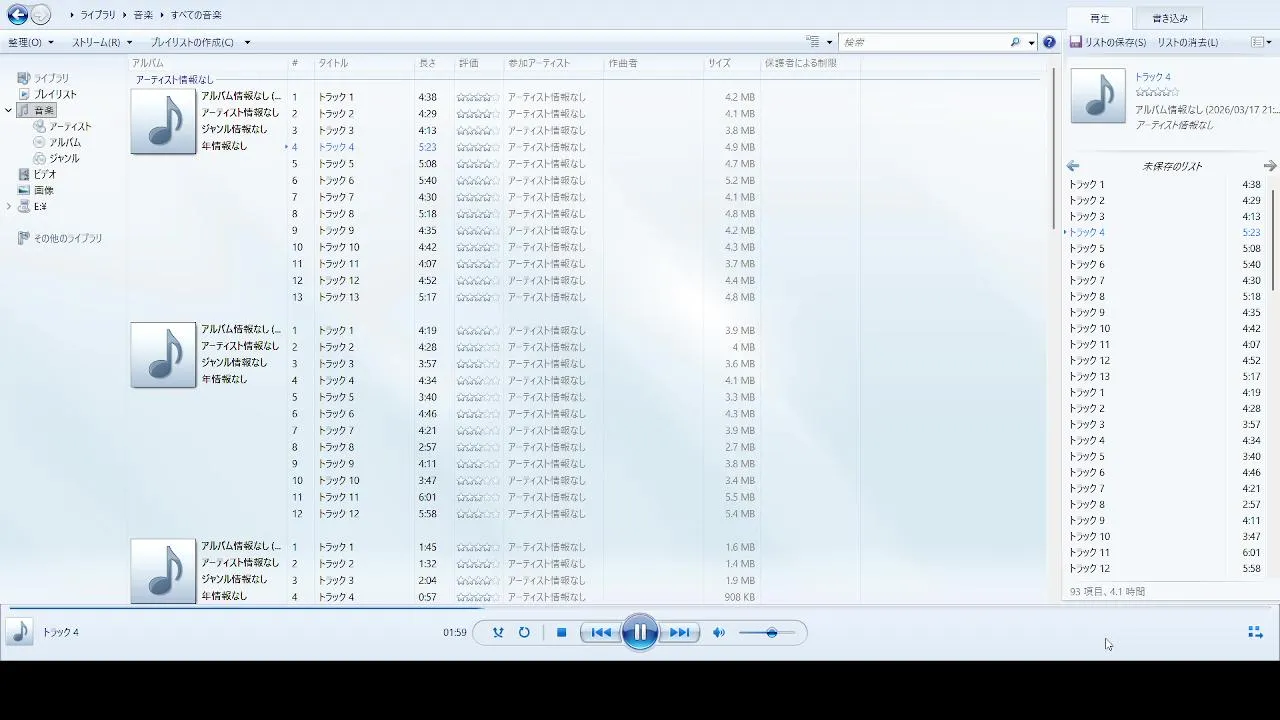
Task: Click album art in the Play pane
Action: point(1098,96)
